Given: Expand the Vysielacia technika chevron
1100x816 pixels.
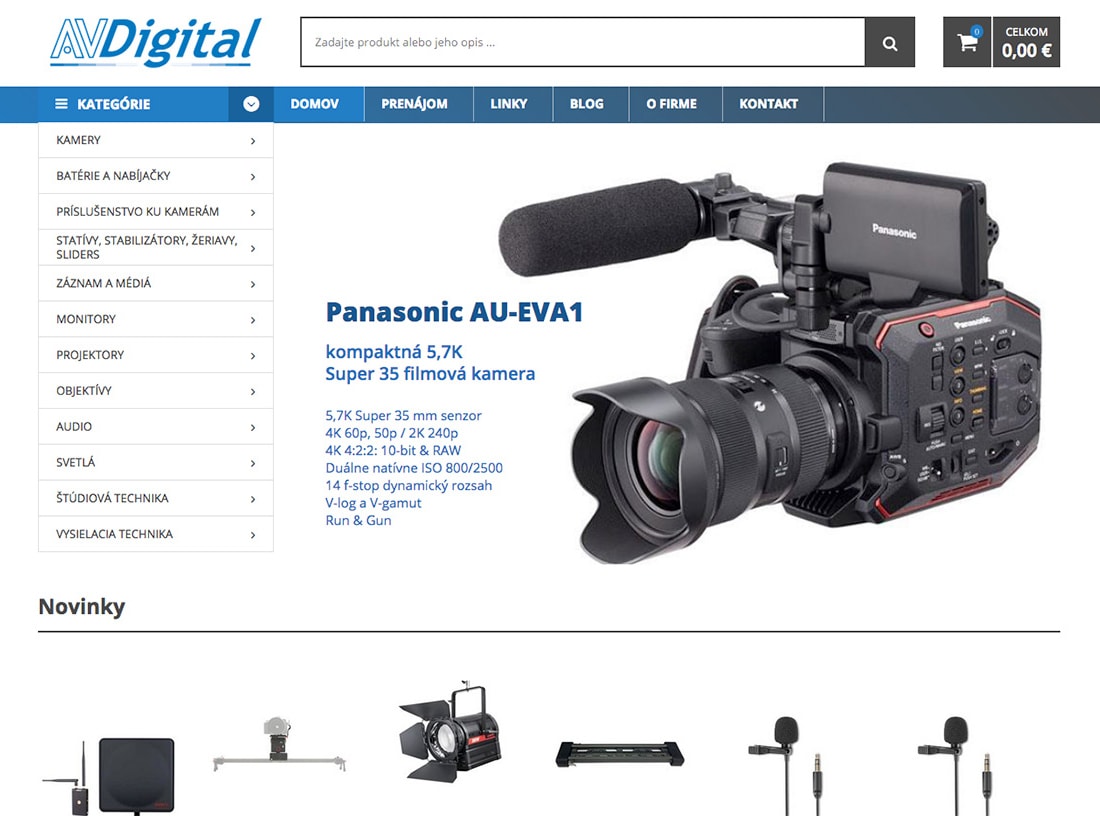Looking at the screenshot, I should point(253,535).
